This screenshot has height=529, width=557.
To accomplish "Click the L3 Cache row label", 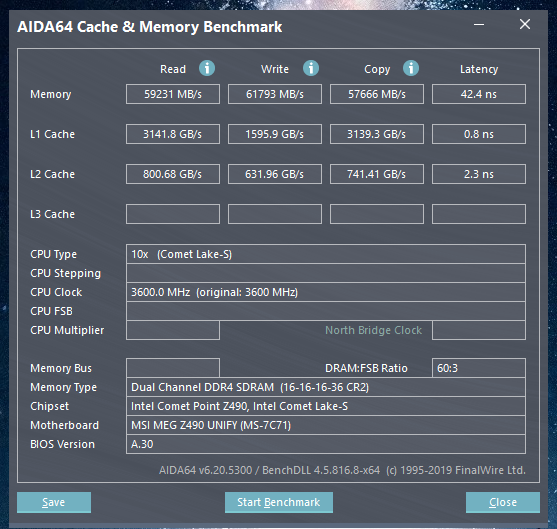I will pos(53,214).
